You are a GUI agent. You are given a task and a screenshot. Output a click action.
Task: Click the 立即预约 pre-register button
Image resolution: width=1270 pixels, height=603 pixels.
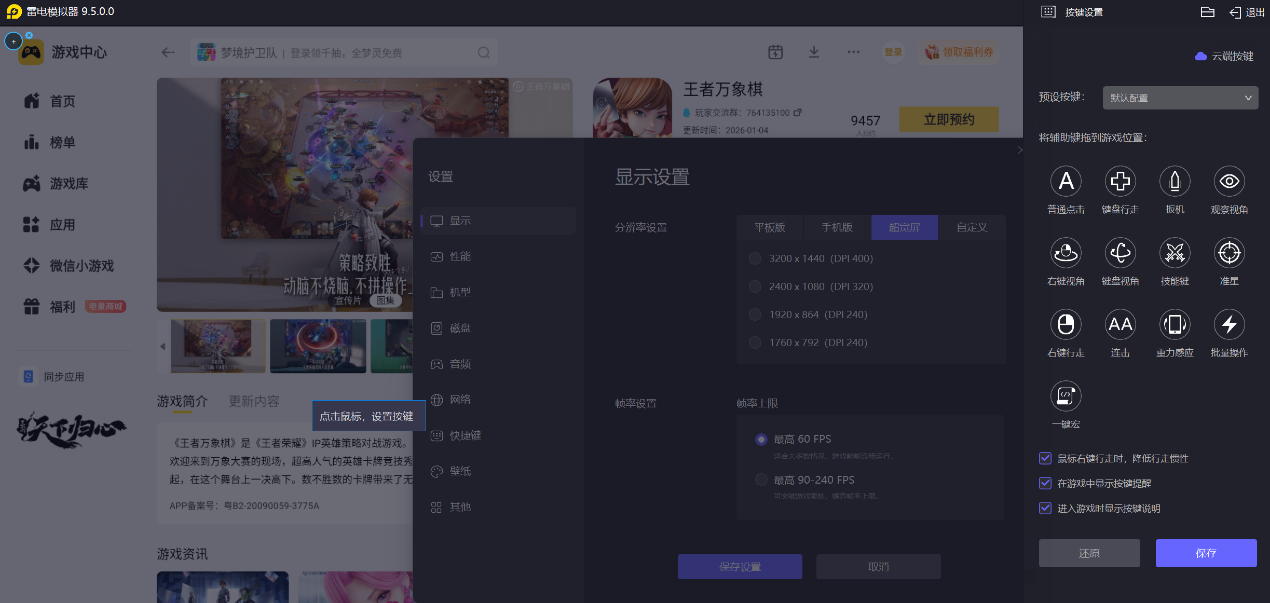(949, 119)
